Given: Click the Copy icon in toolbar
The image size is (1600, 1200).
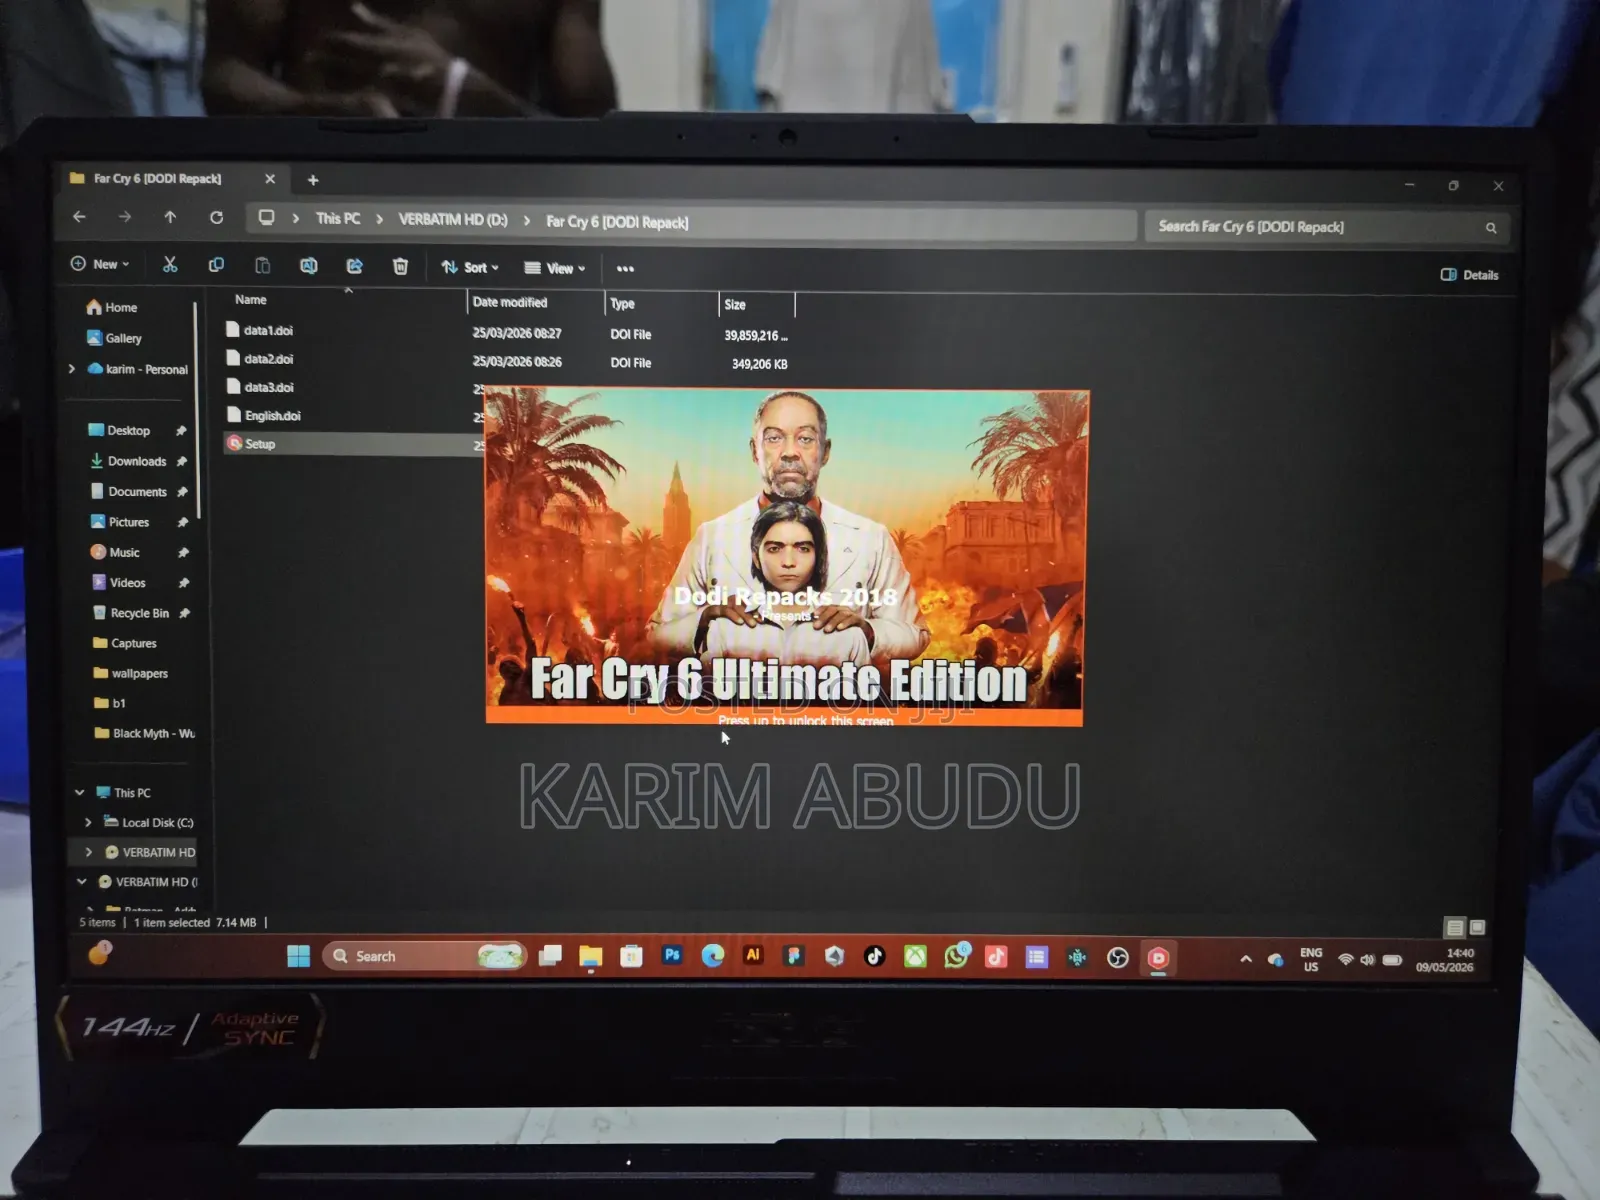Looking at the screenshot, I should point(216,265).
